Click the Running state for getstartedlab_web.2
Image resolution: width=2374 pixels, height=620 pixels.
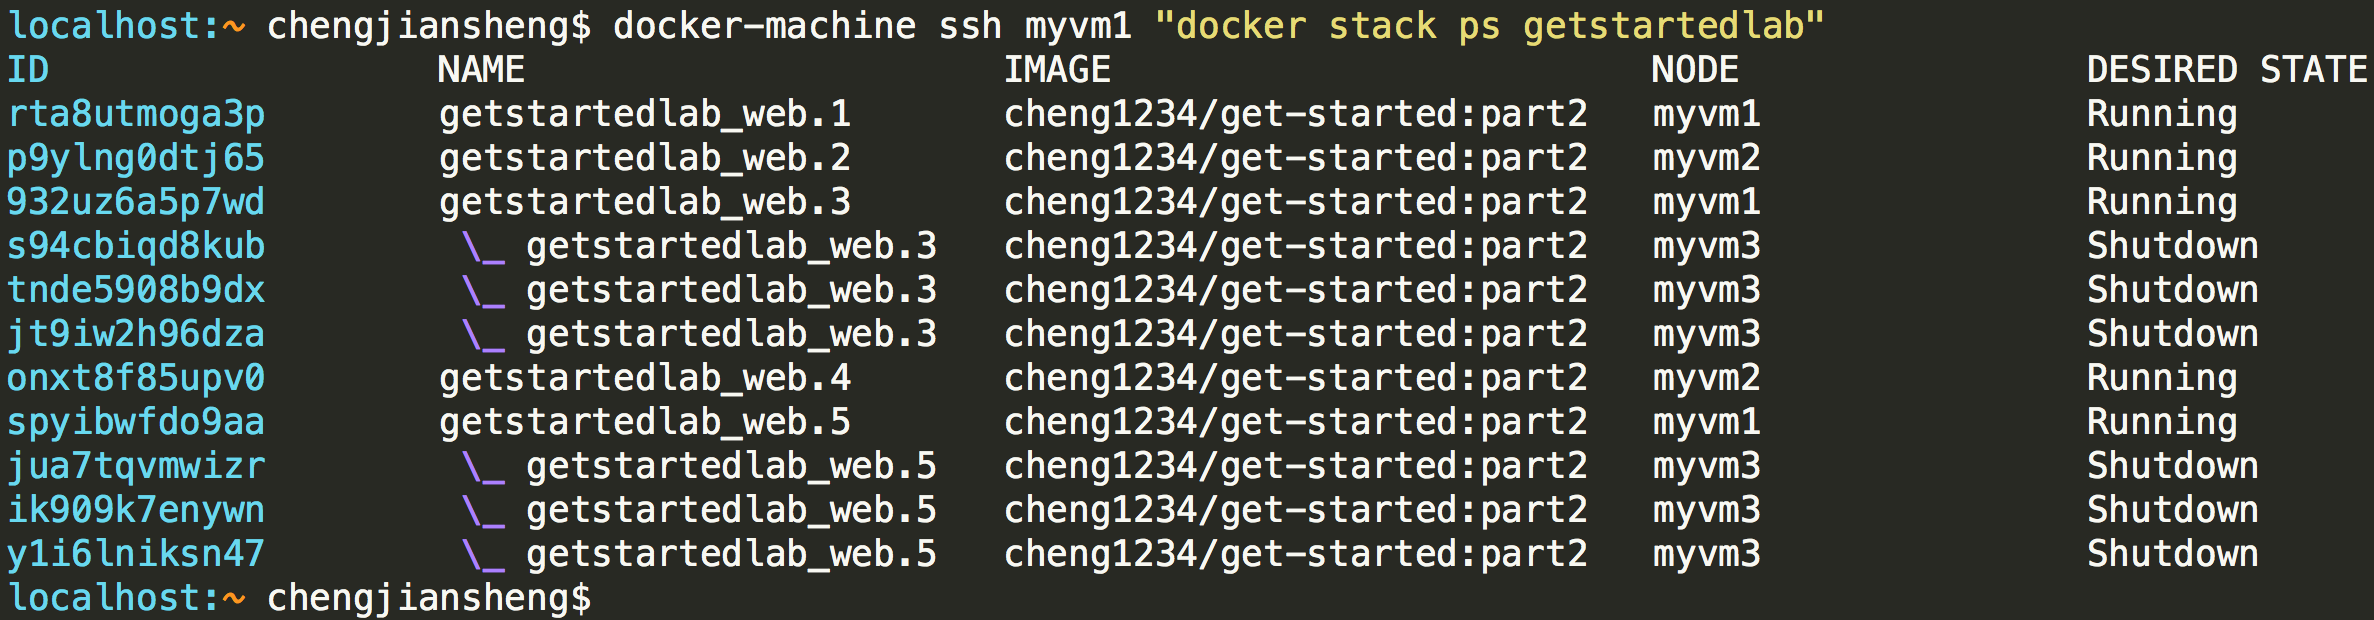pos(2162,159)
